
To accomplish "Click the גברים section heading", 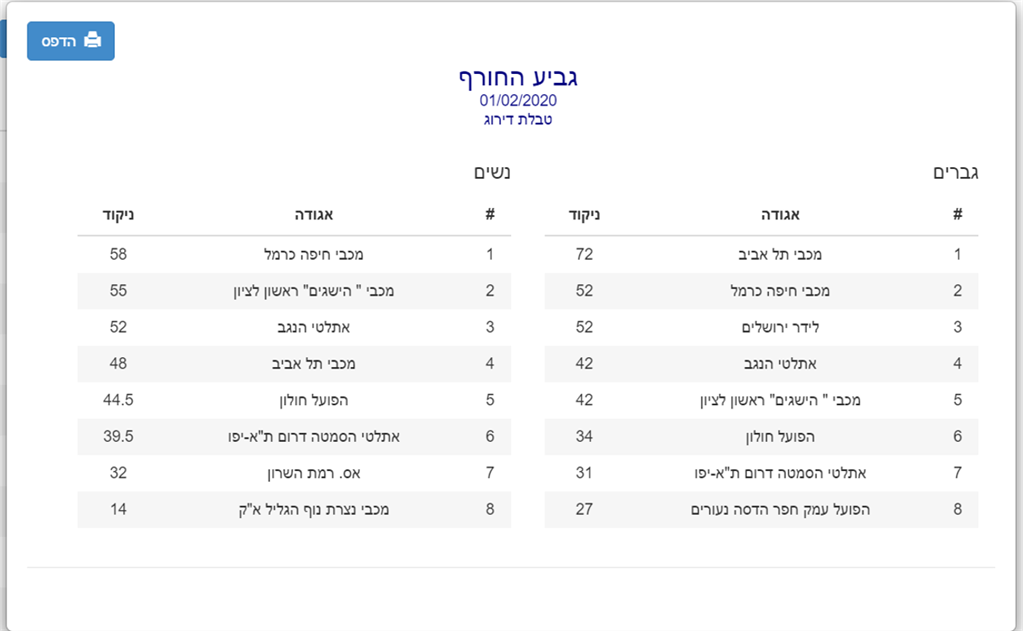I will pyautogui.click(x=955, y=173).
